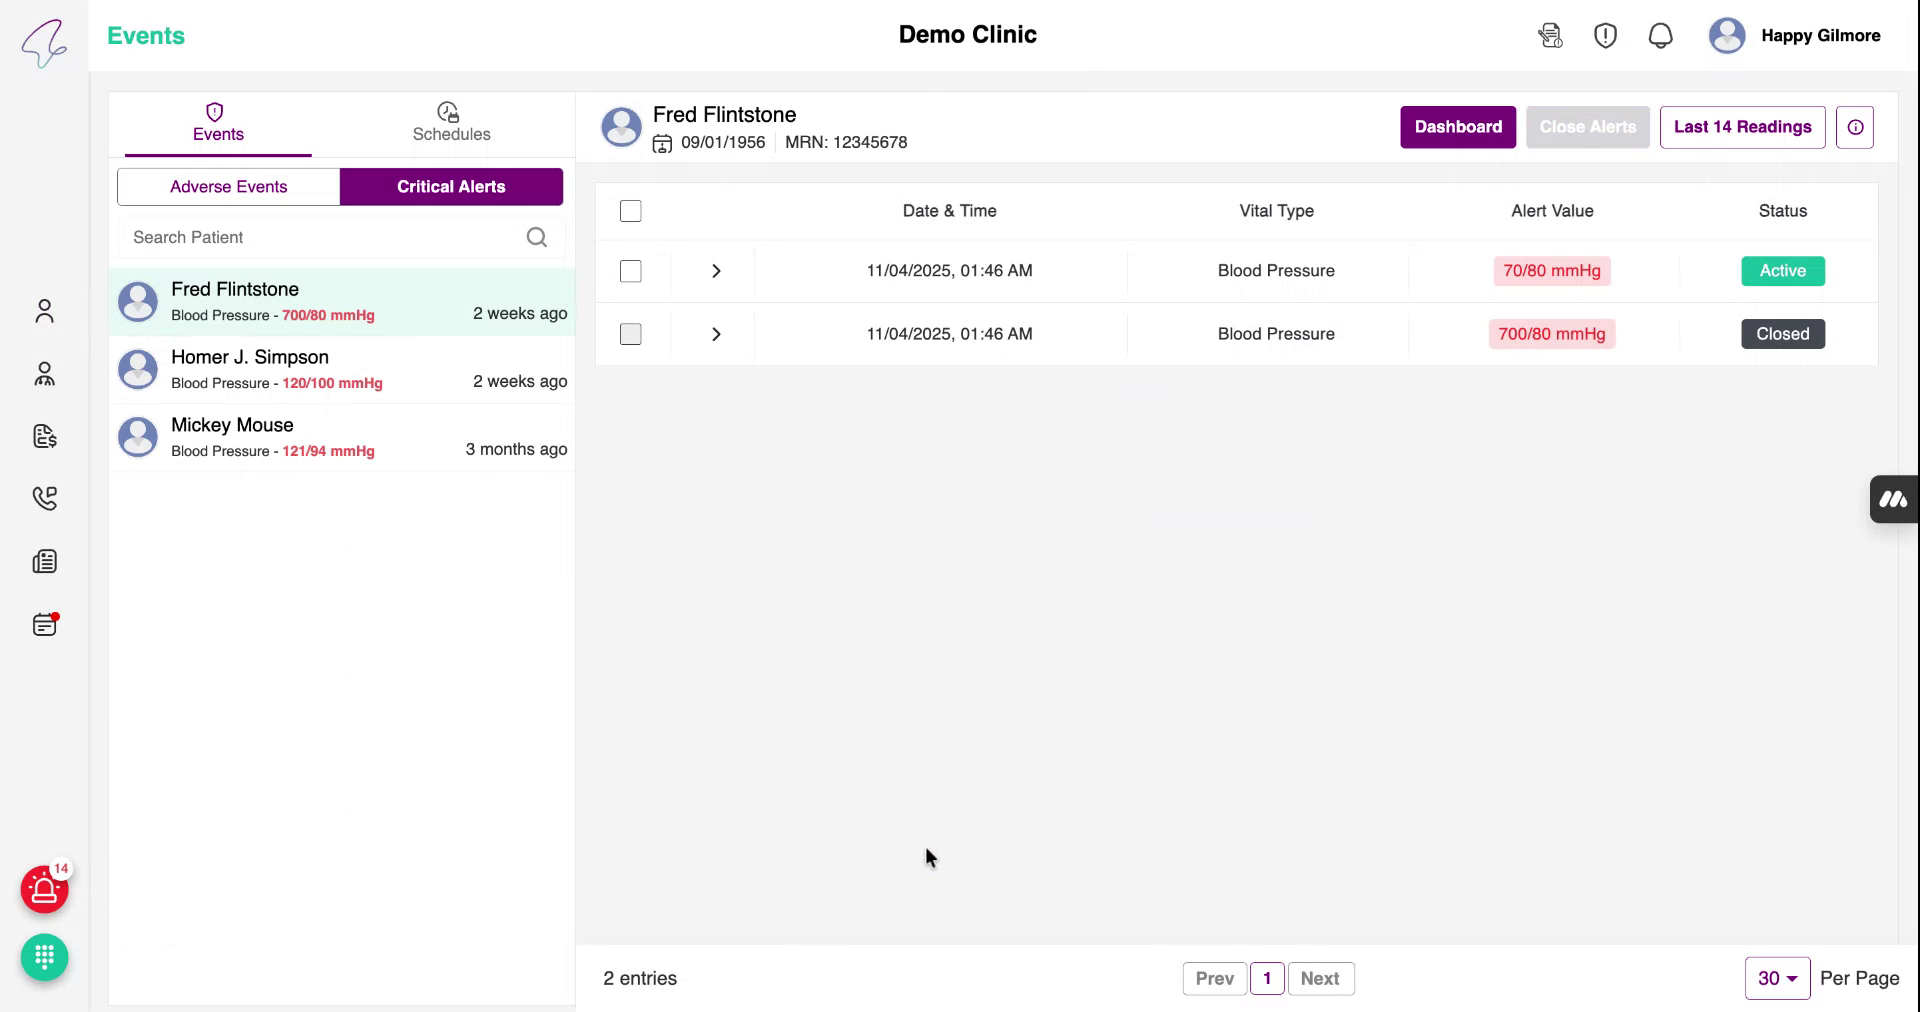Click the Last 14 Readings button
The width and height of the screenshot is (1920, 1012).
click(x=1742, y=127)
